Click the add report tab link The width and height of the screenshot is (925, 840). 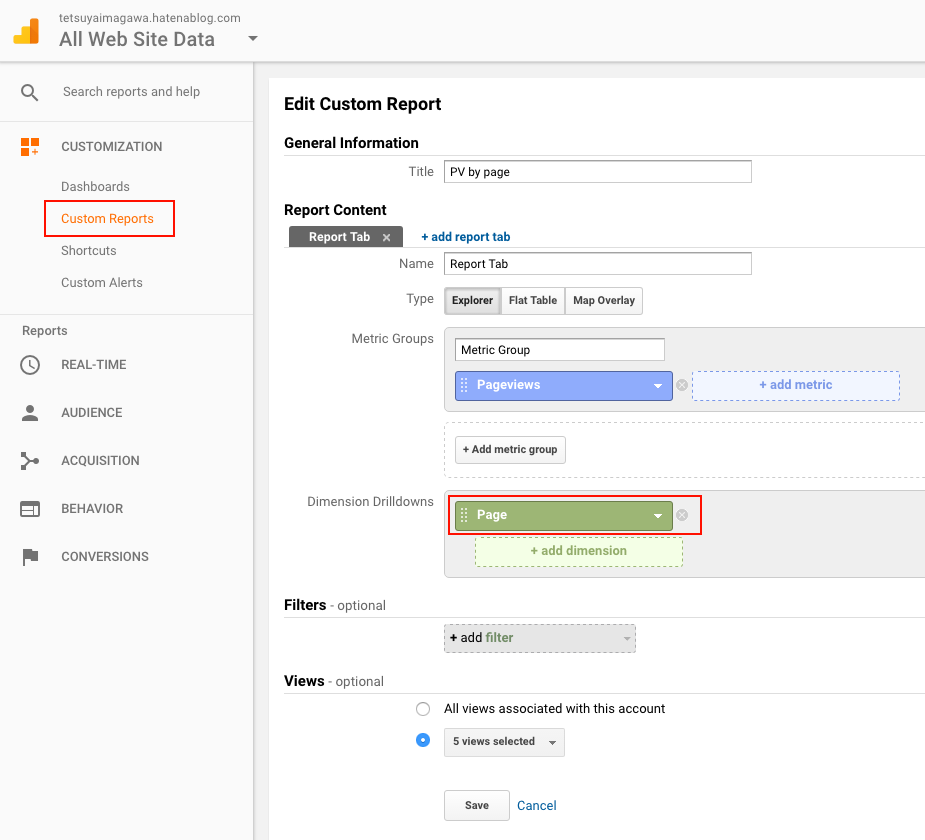[x=465, y=237]
